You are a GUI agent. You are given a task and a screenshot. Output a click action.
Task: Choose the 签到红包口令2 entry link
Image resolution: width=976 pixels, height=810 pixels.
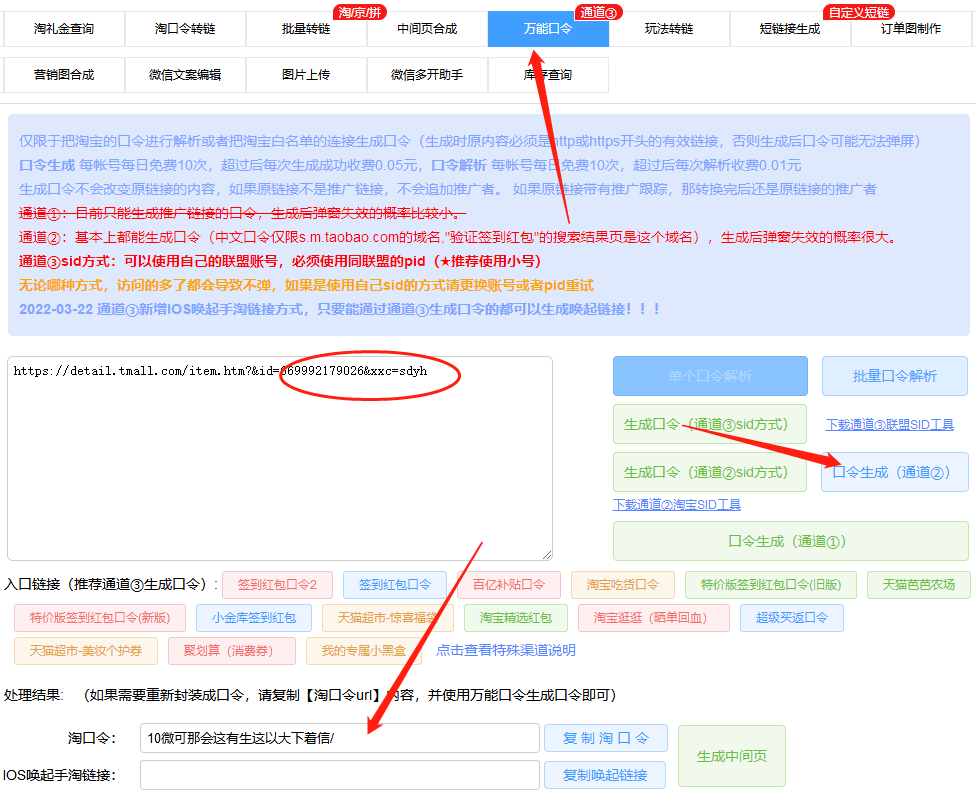277,585
